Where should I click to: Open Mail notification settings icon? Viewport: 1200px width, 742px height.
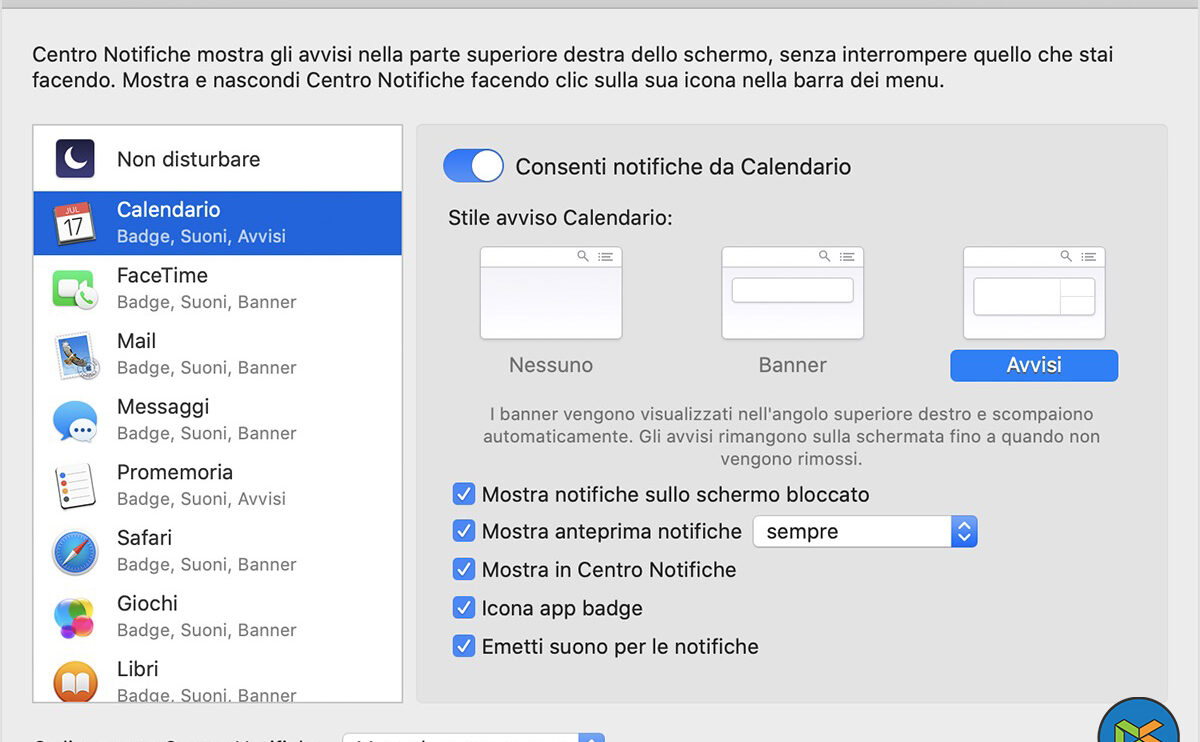coord(75,354)
